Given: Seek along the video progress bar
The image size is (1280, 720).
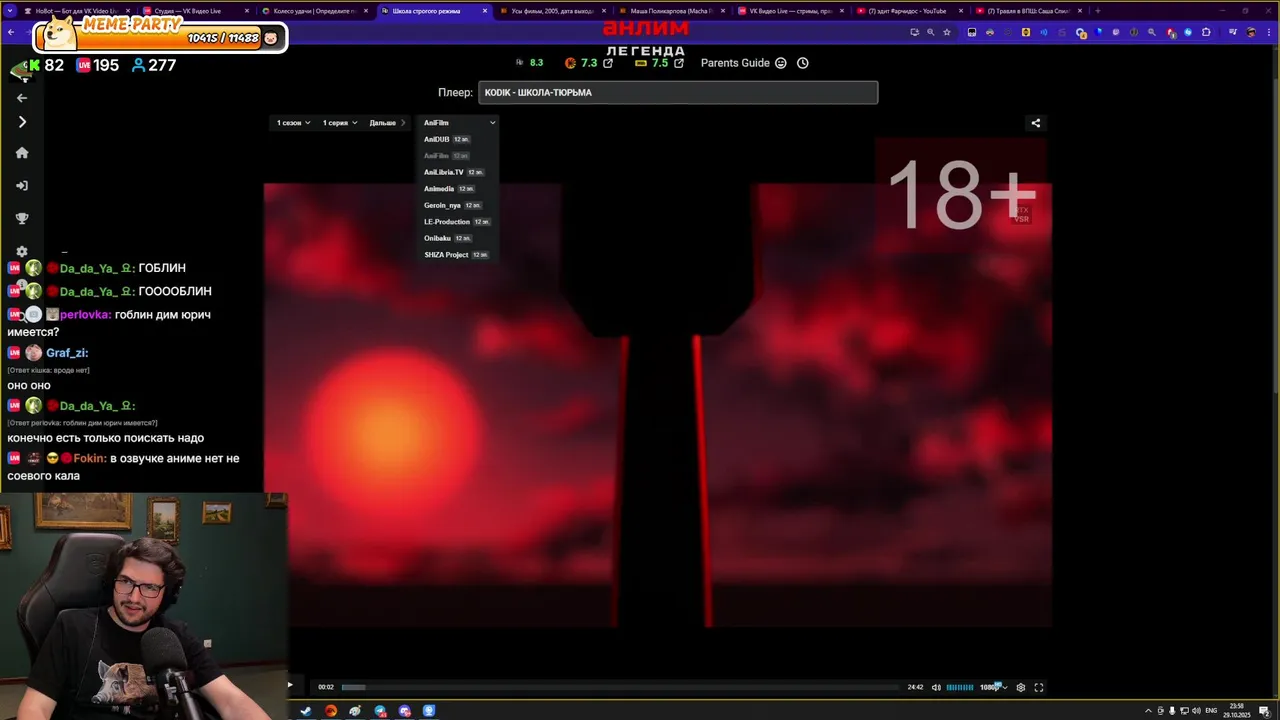Looking at the screenshot, I should (x=620, y=687).
